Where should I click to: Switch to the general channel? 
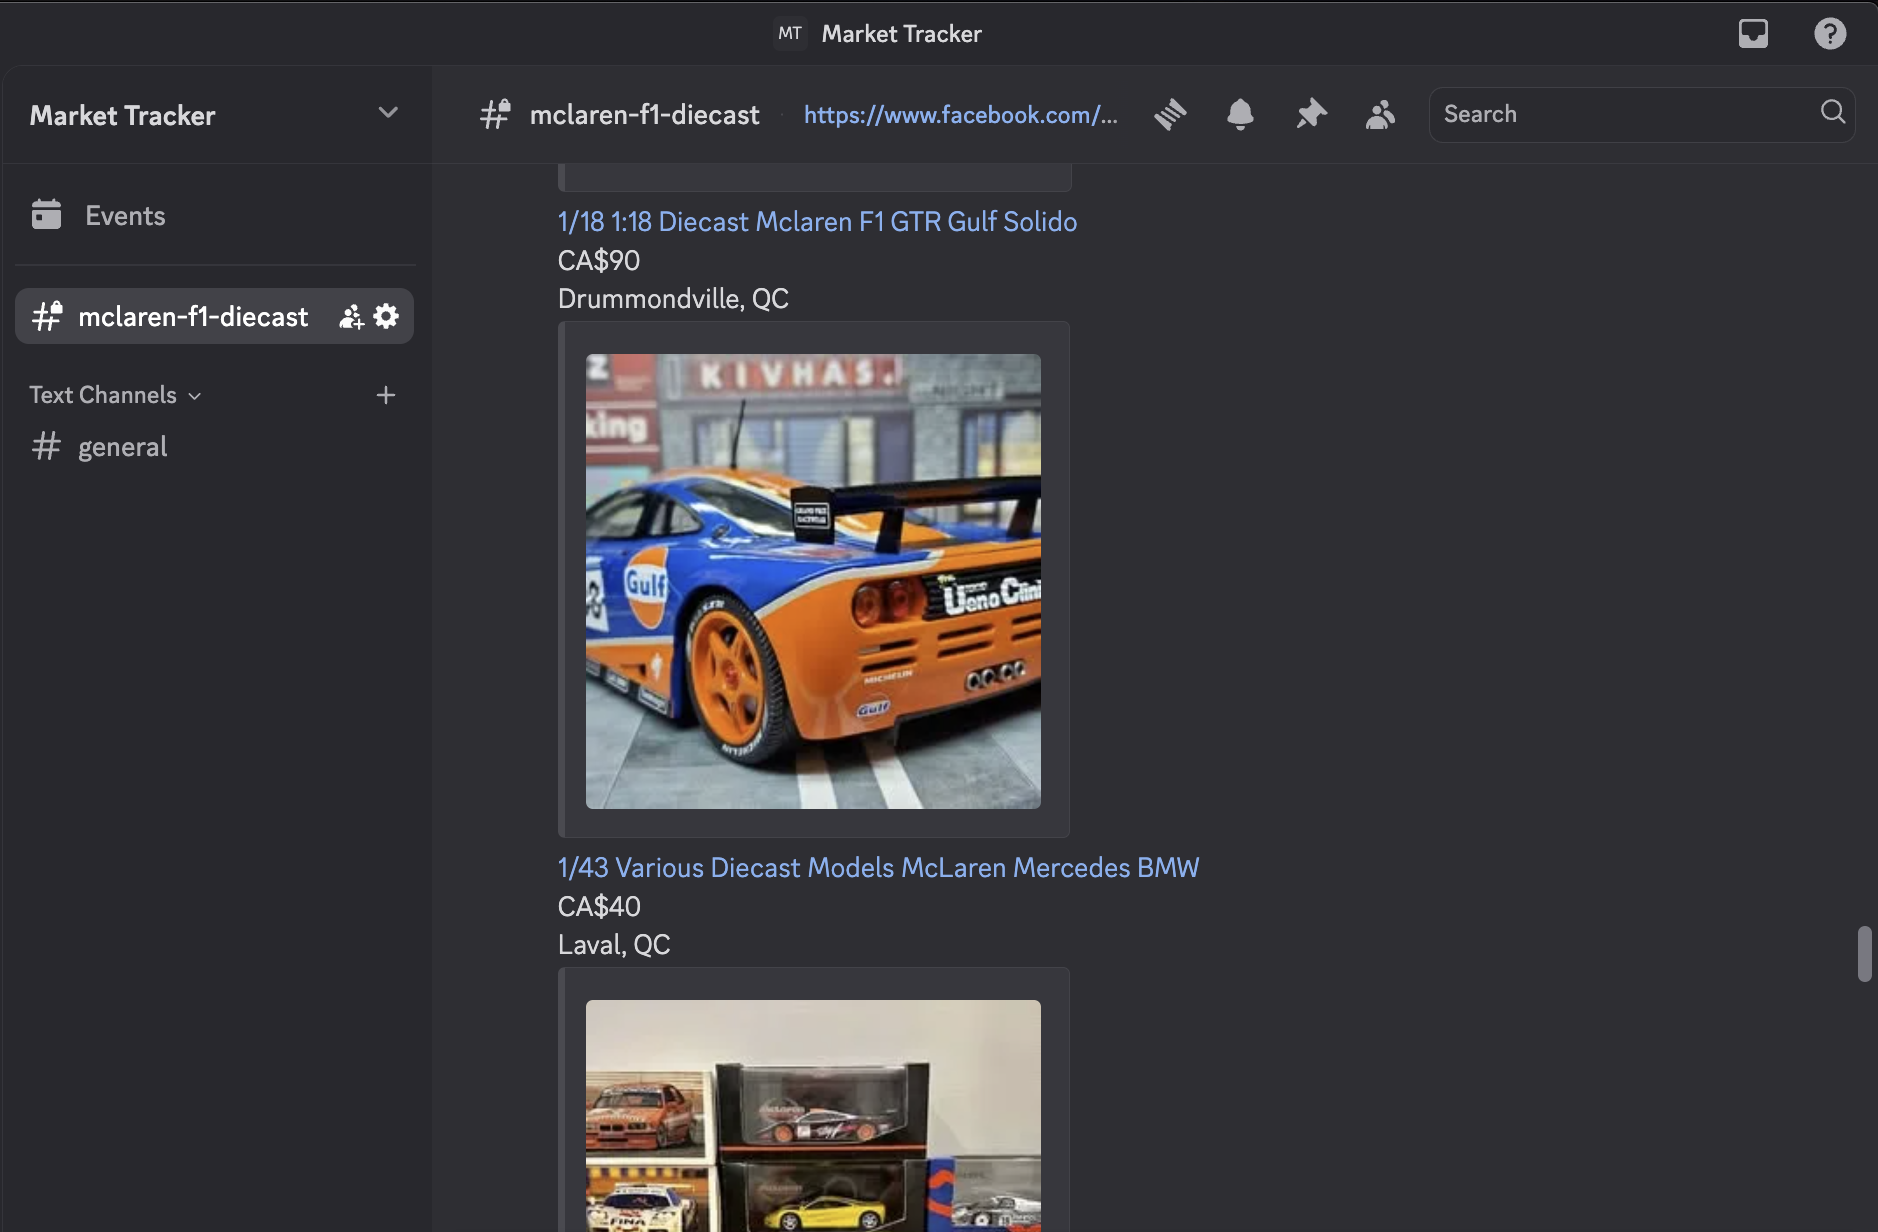[x=215, y=446]
